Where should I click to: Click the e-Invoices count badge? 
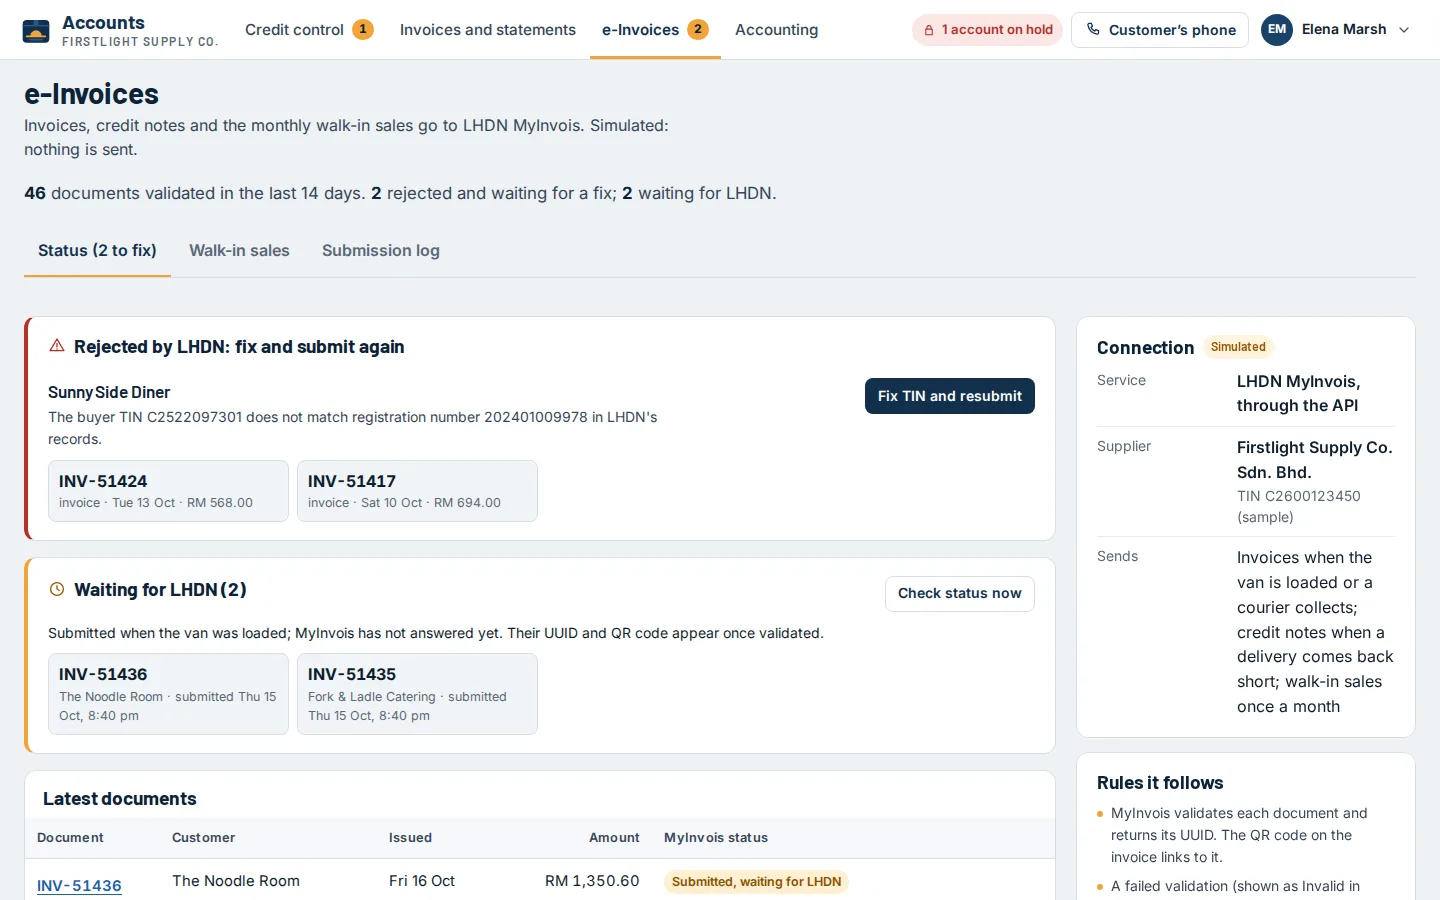point(698,30)
